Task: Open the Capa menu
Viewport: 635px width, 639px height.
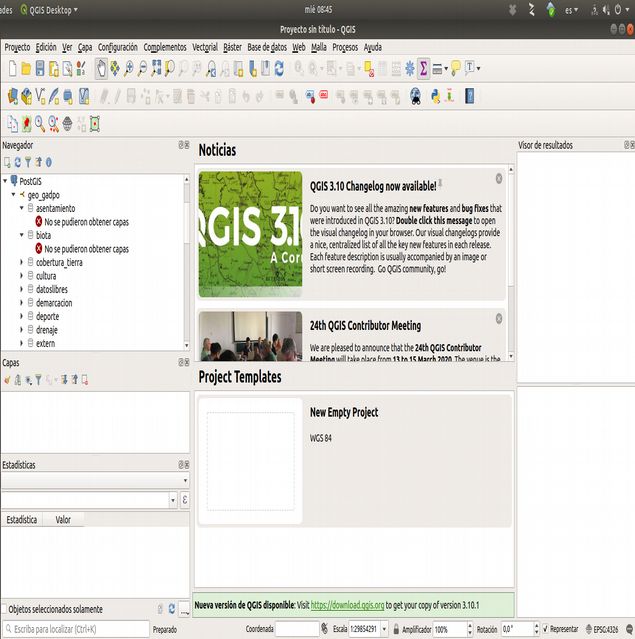Action: 85,47
